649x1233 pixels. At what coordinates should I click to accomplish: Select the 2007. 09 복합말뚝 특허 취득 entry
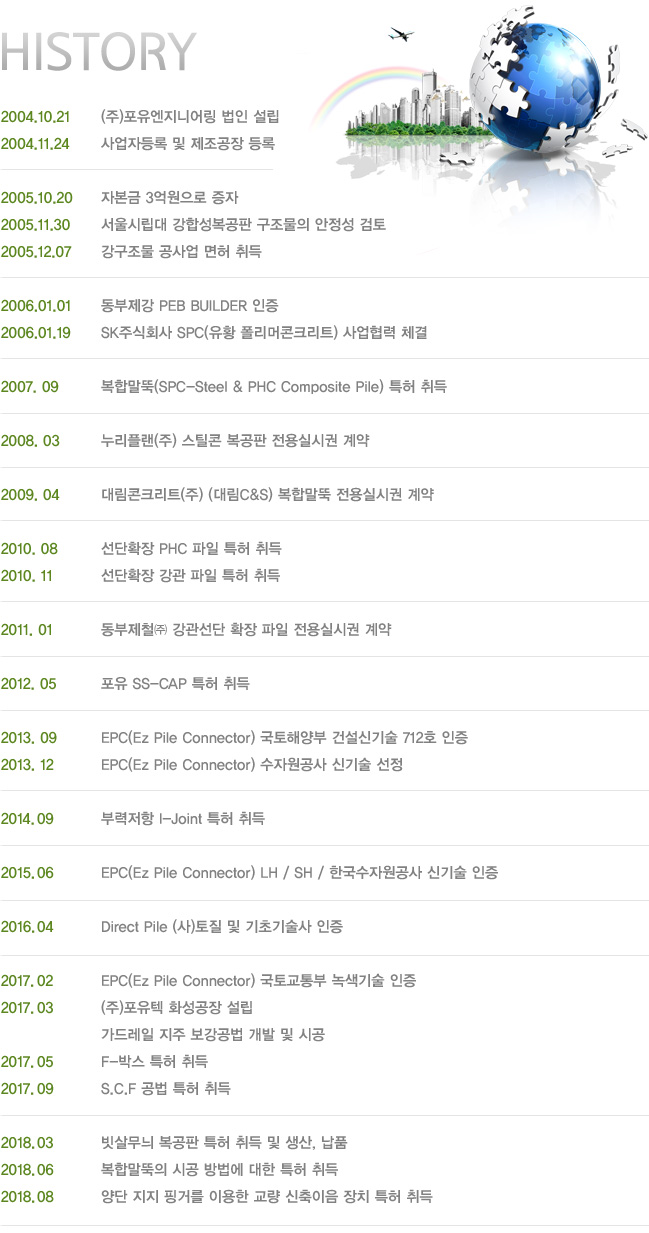[224, 386]
